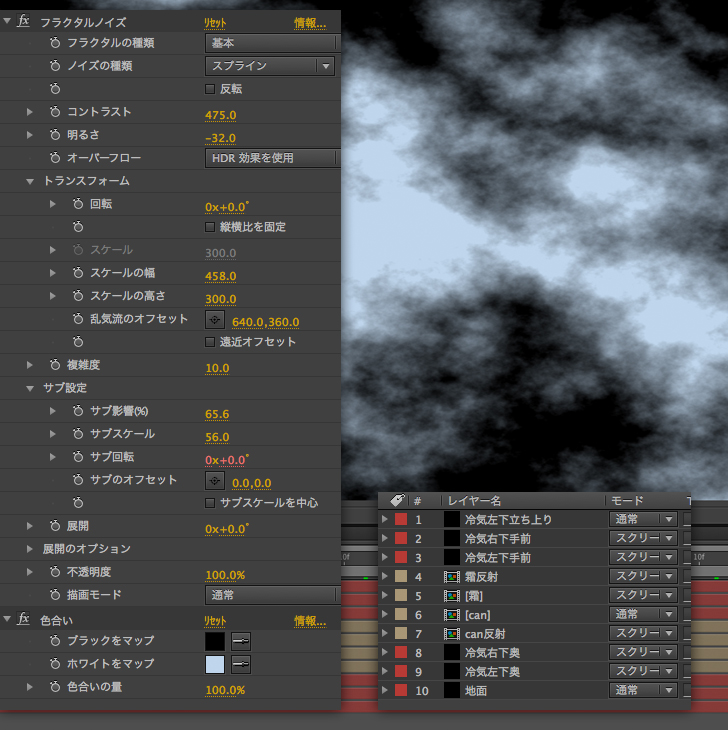728x730 pixels.
Task: Click the crosshair button for 乱気流のオフセット
Action: tap(215, 320)
